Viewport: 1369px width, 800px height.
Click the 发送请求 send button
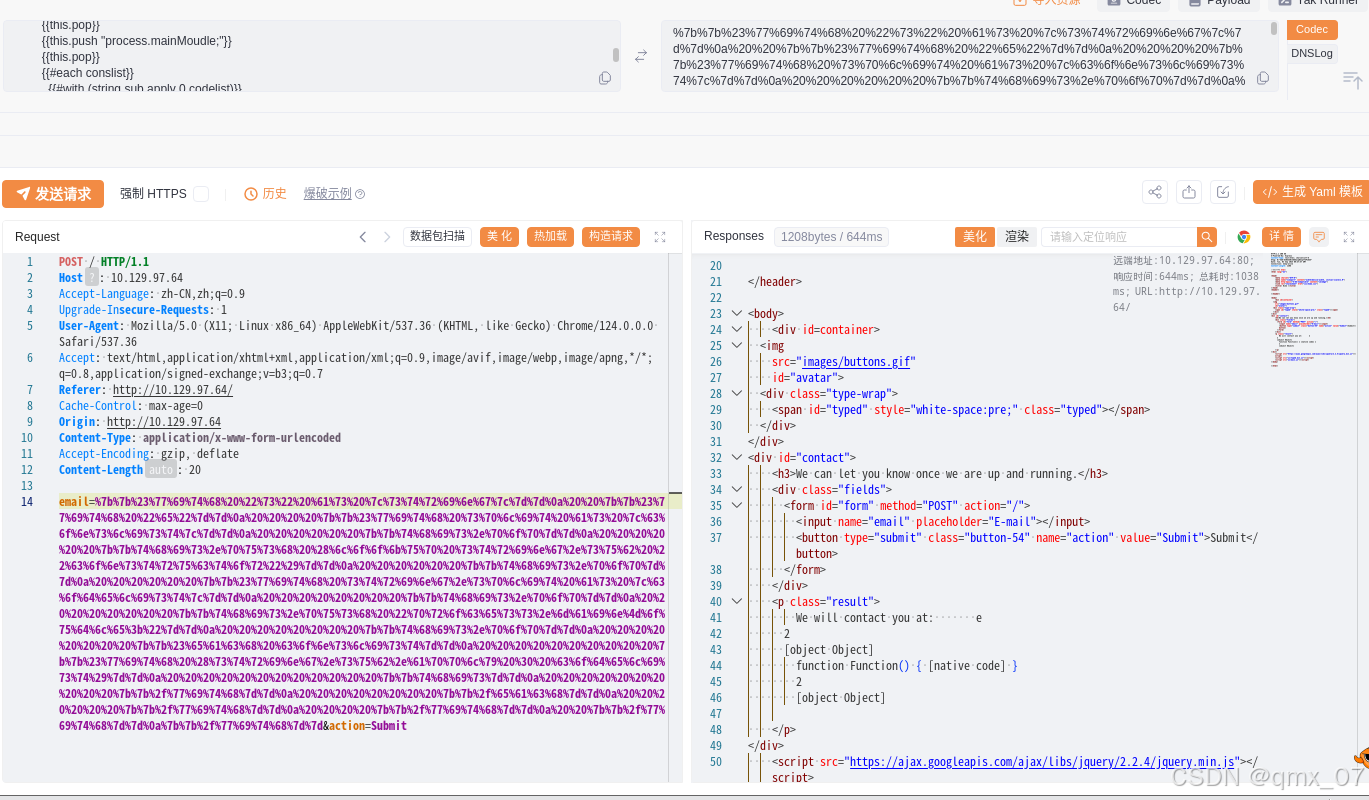(x=53, y=194)
